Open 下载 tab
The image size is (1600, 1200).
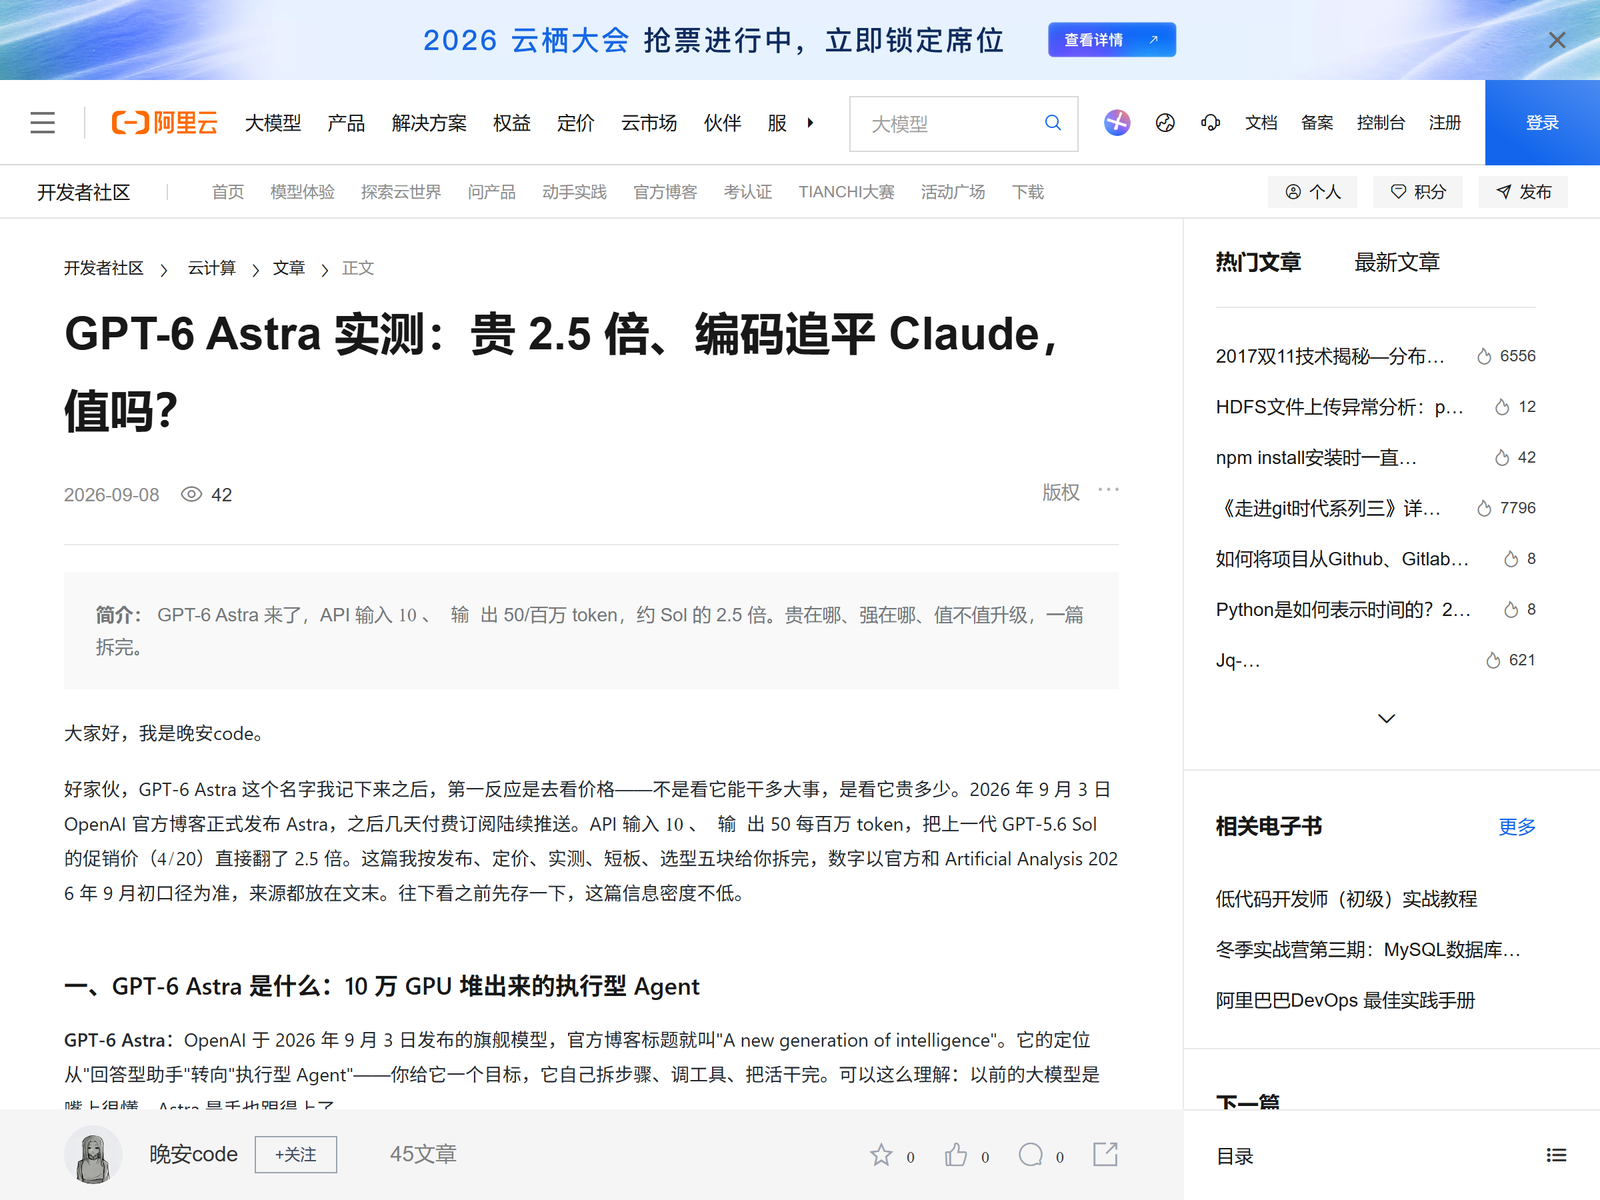(x=1028, y=192)
